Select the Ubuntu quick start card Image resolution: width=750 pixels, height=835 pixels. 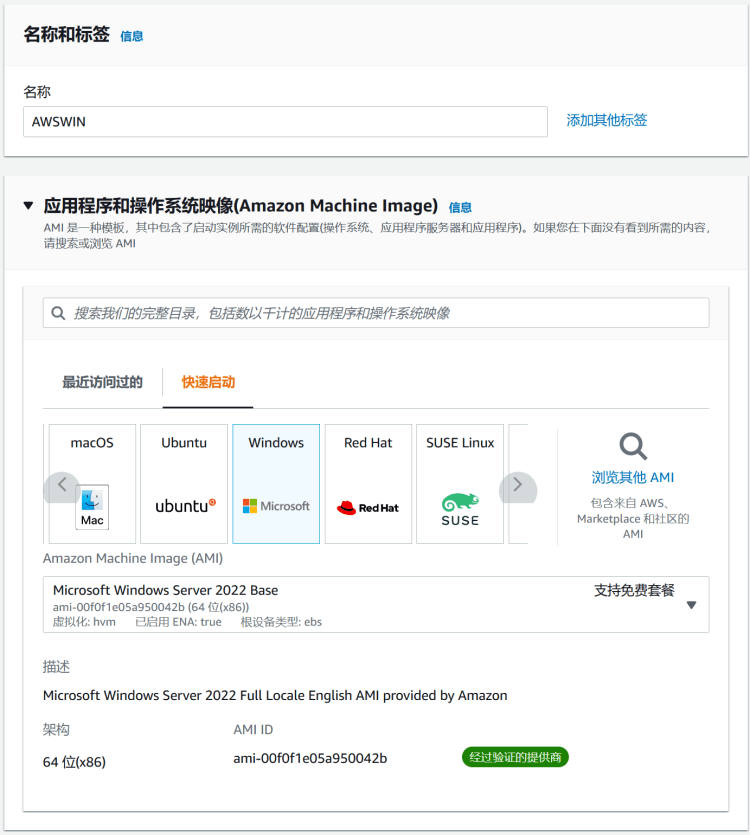click(184, 484)
